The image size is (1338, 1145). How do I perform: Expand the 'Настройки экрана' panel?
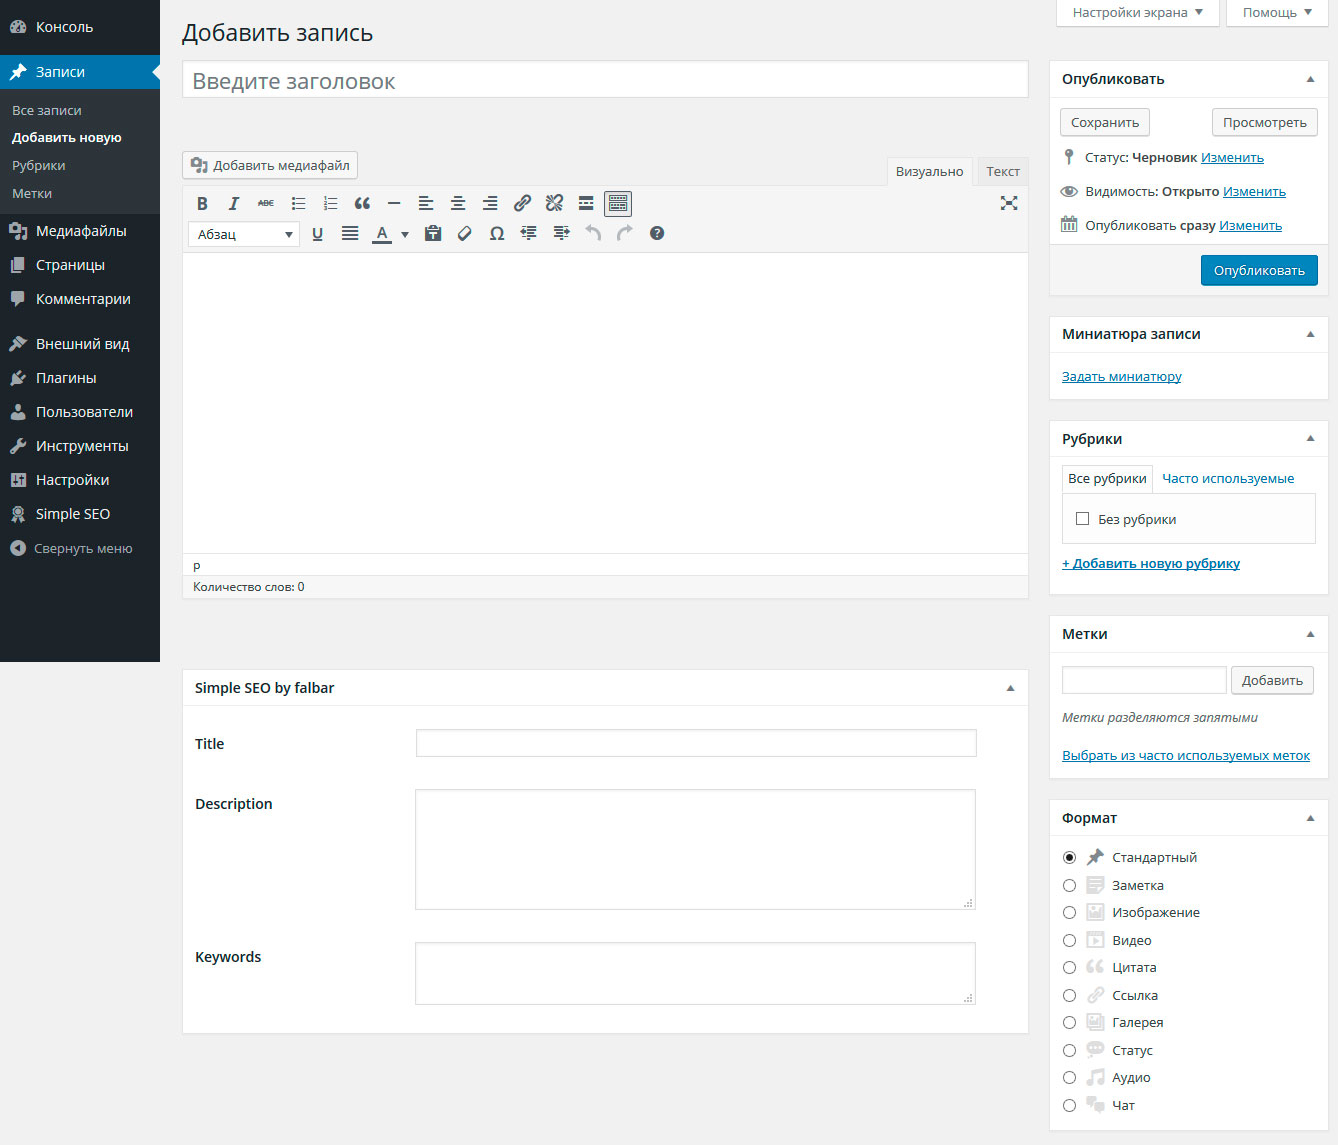pyautogui.click(x=1138, y=13)
